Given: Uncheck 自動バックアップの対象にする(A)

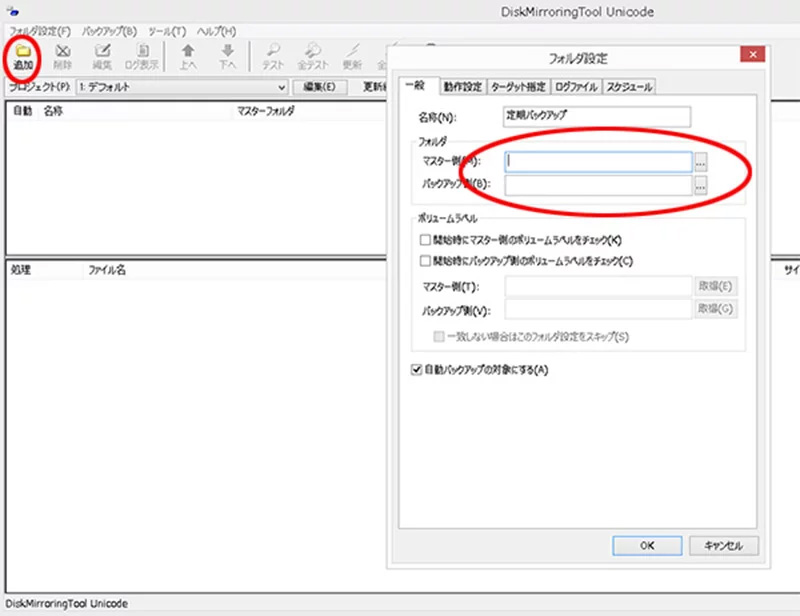Looking at the screenshot, I should (418, 370).
